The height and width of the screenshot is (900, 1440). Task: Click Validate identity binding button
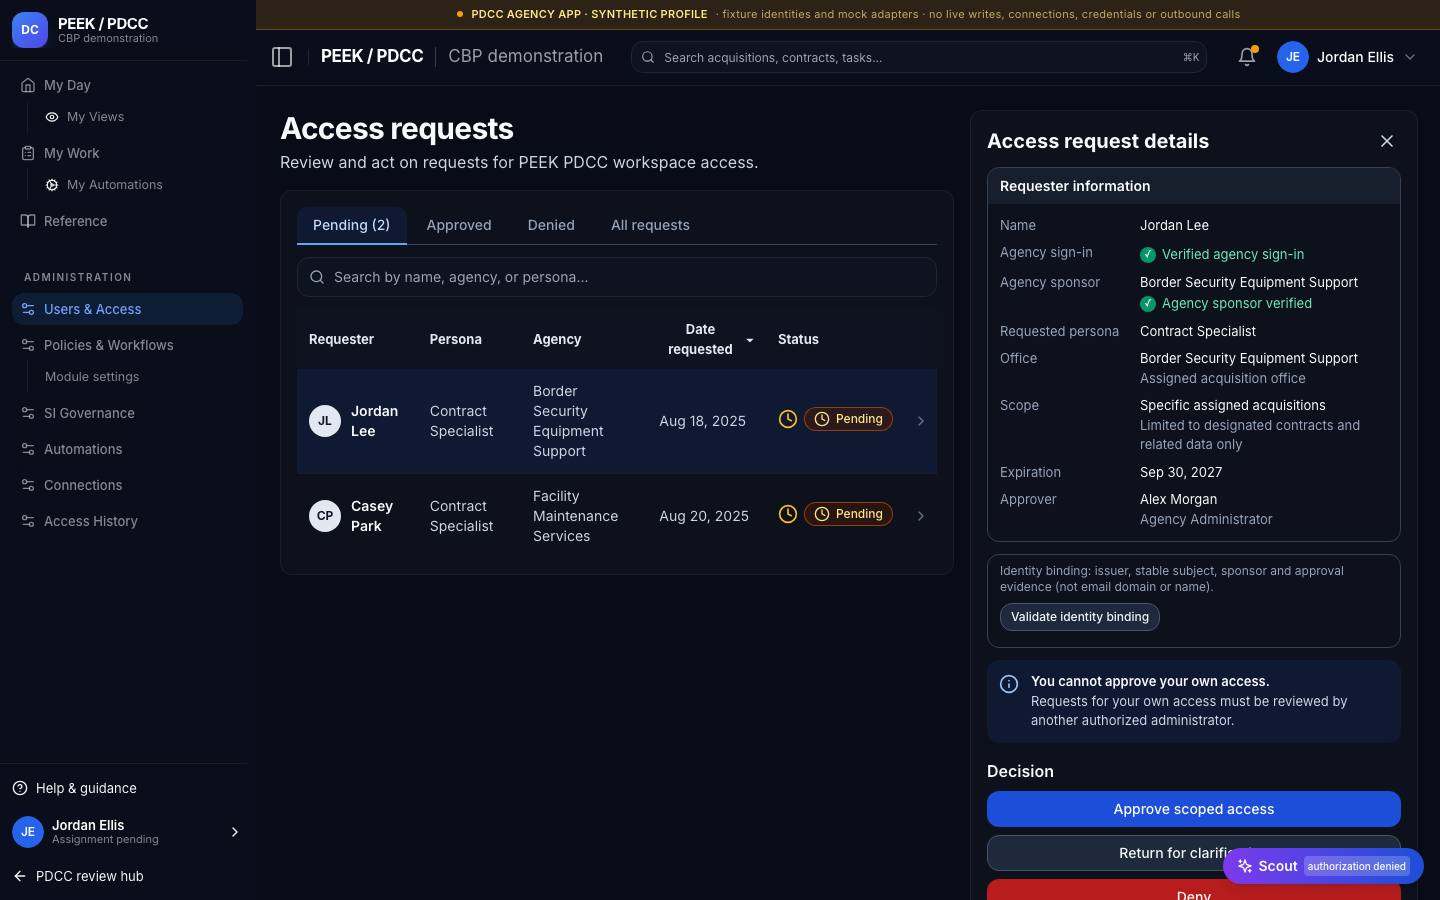click(1080, 617)
